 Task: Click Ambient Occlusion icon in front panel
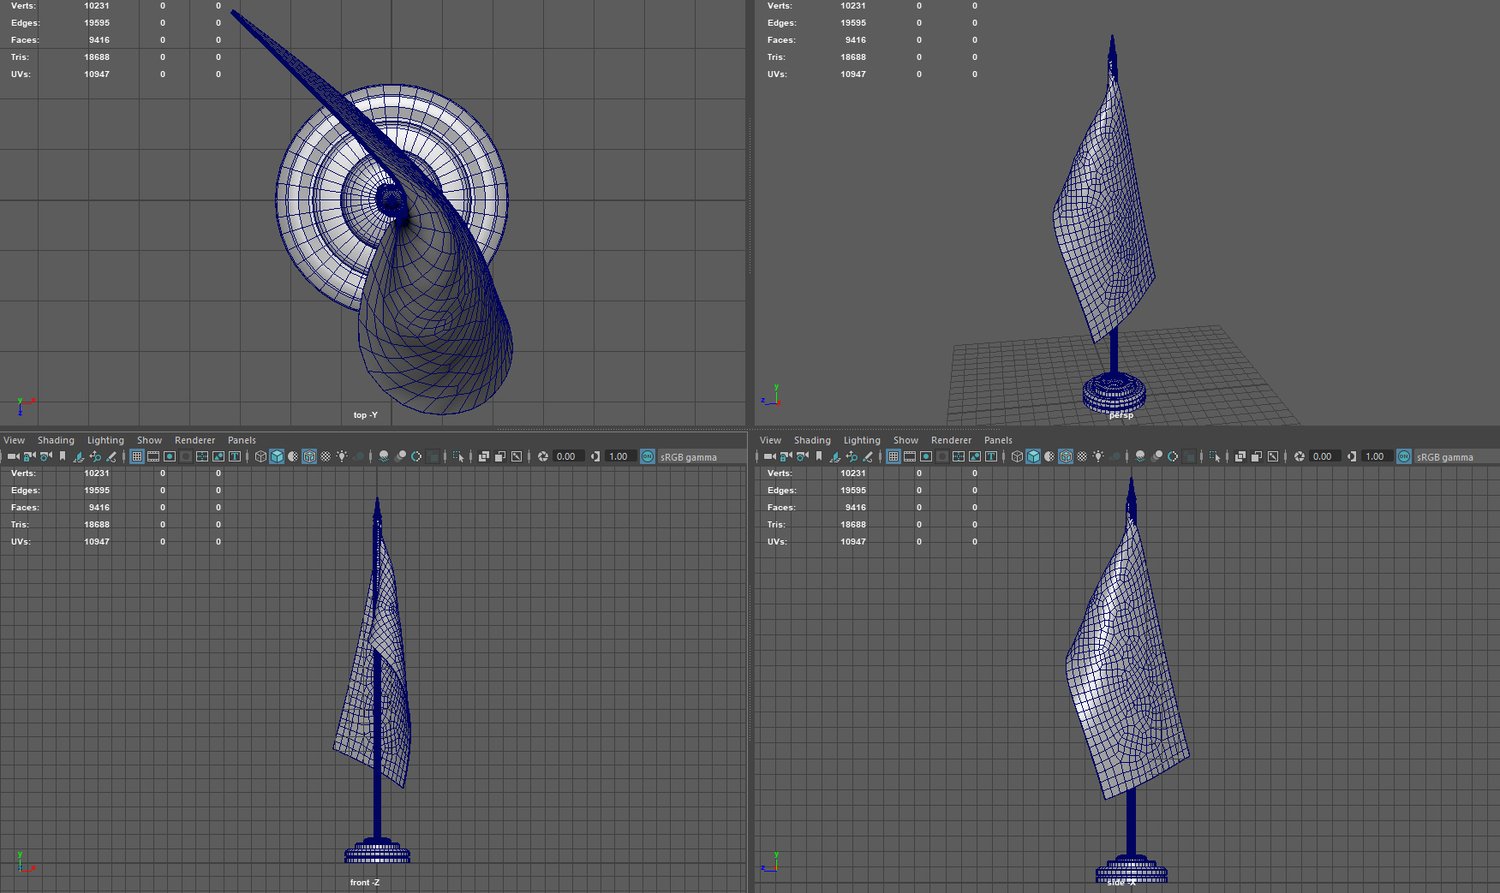[x=384, y=457]
